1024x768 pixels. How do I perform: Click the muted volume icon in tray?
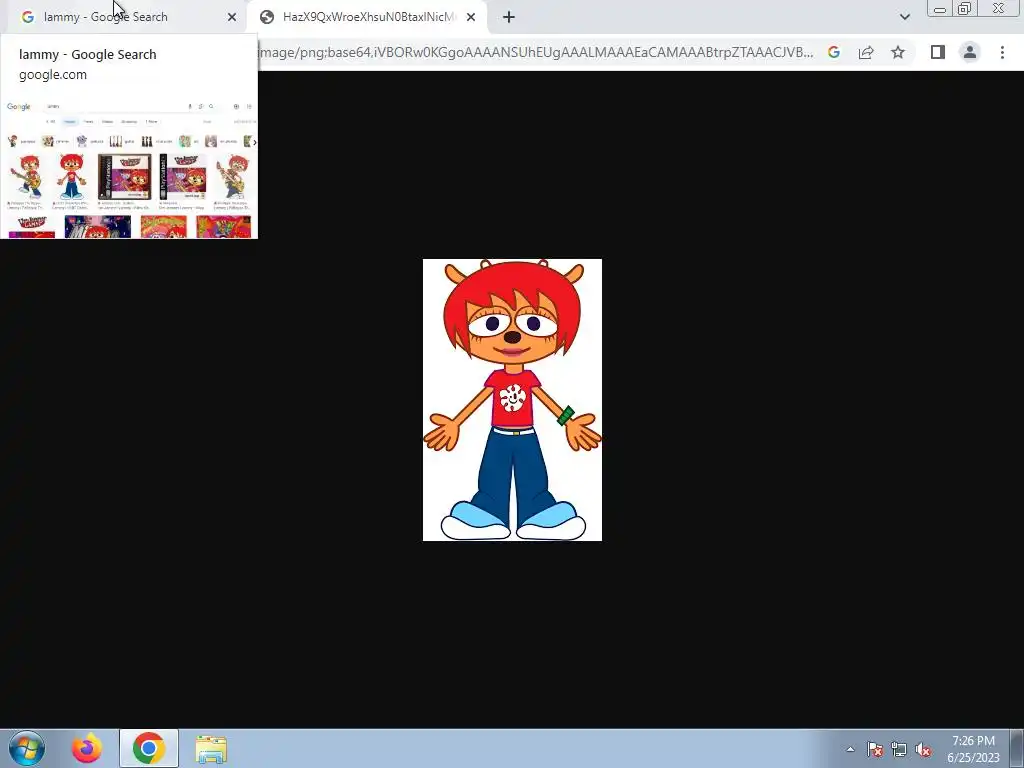tap(923, 749)
